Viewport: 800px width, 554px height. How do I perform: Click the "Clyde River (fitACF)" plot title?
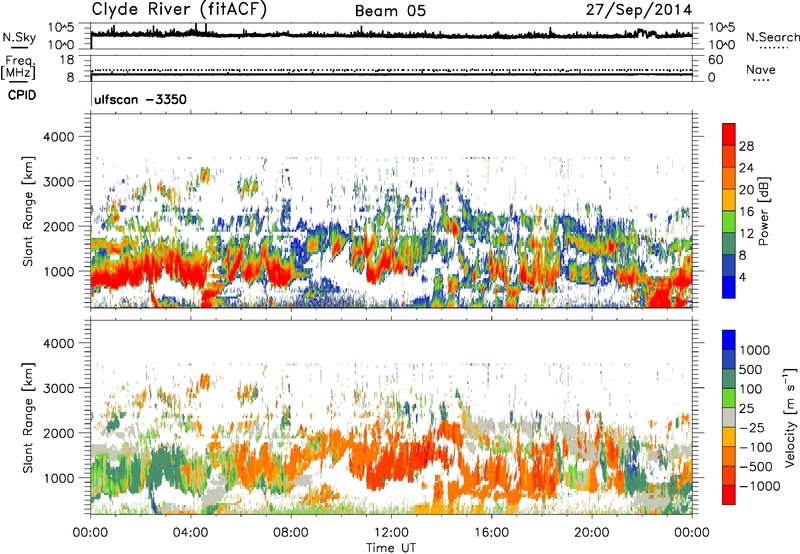[x=179, y=9]
